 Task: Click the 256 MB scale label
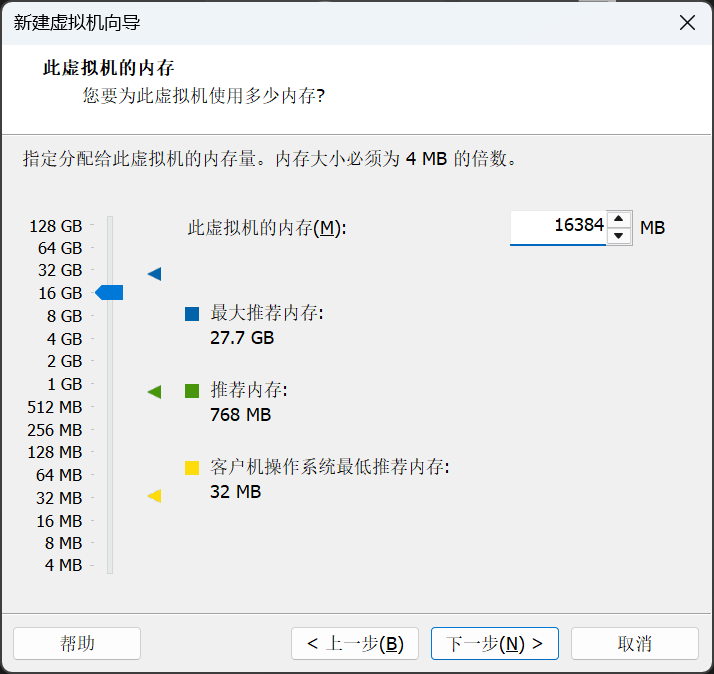(55, 429)
